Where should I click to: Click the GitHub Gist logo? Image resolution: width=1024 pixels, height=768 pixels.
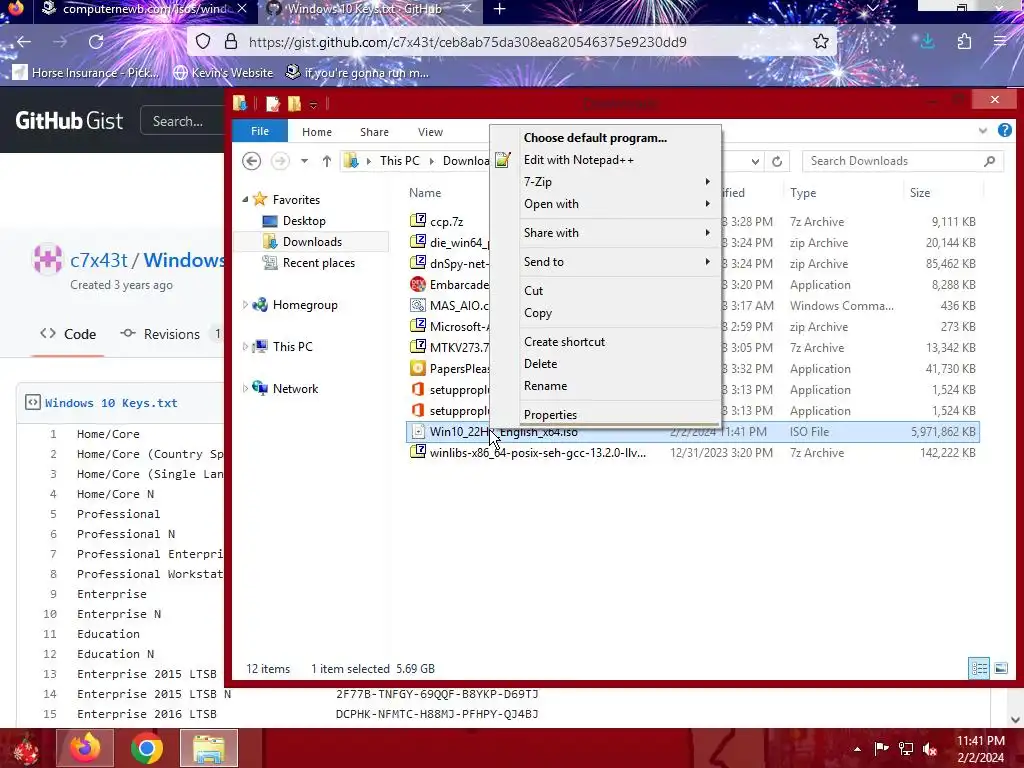69,121
